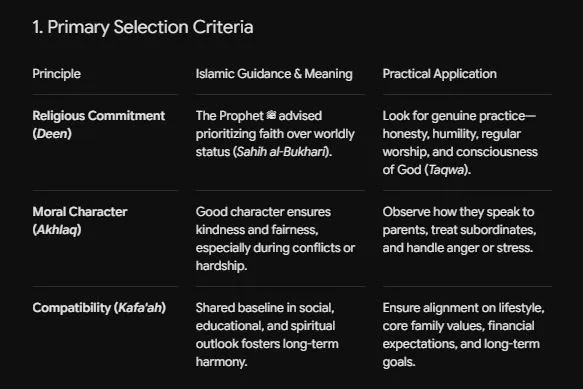Click the word harmony in Compatibility row
Image resolution: width=583 pixels, height=389 pixels.
pyautogui.click(x=219, y=362)
